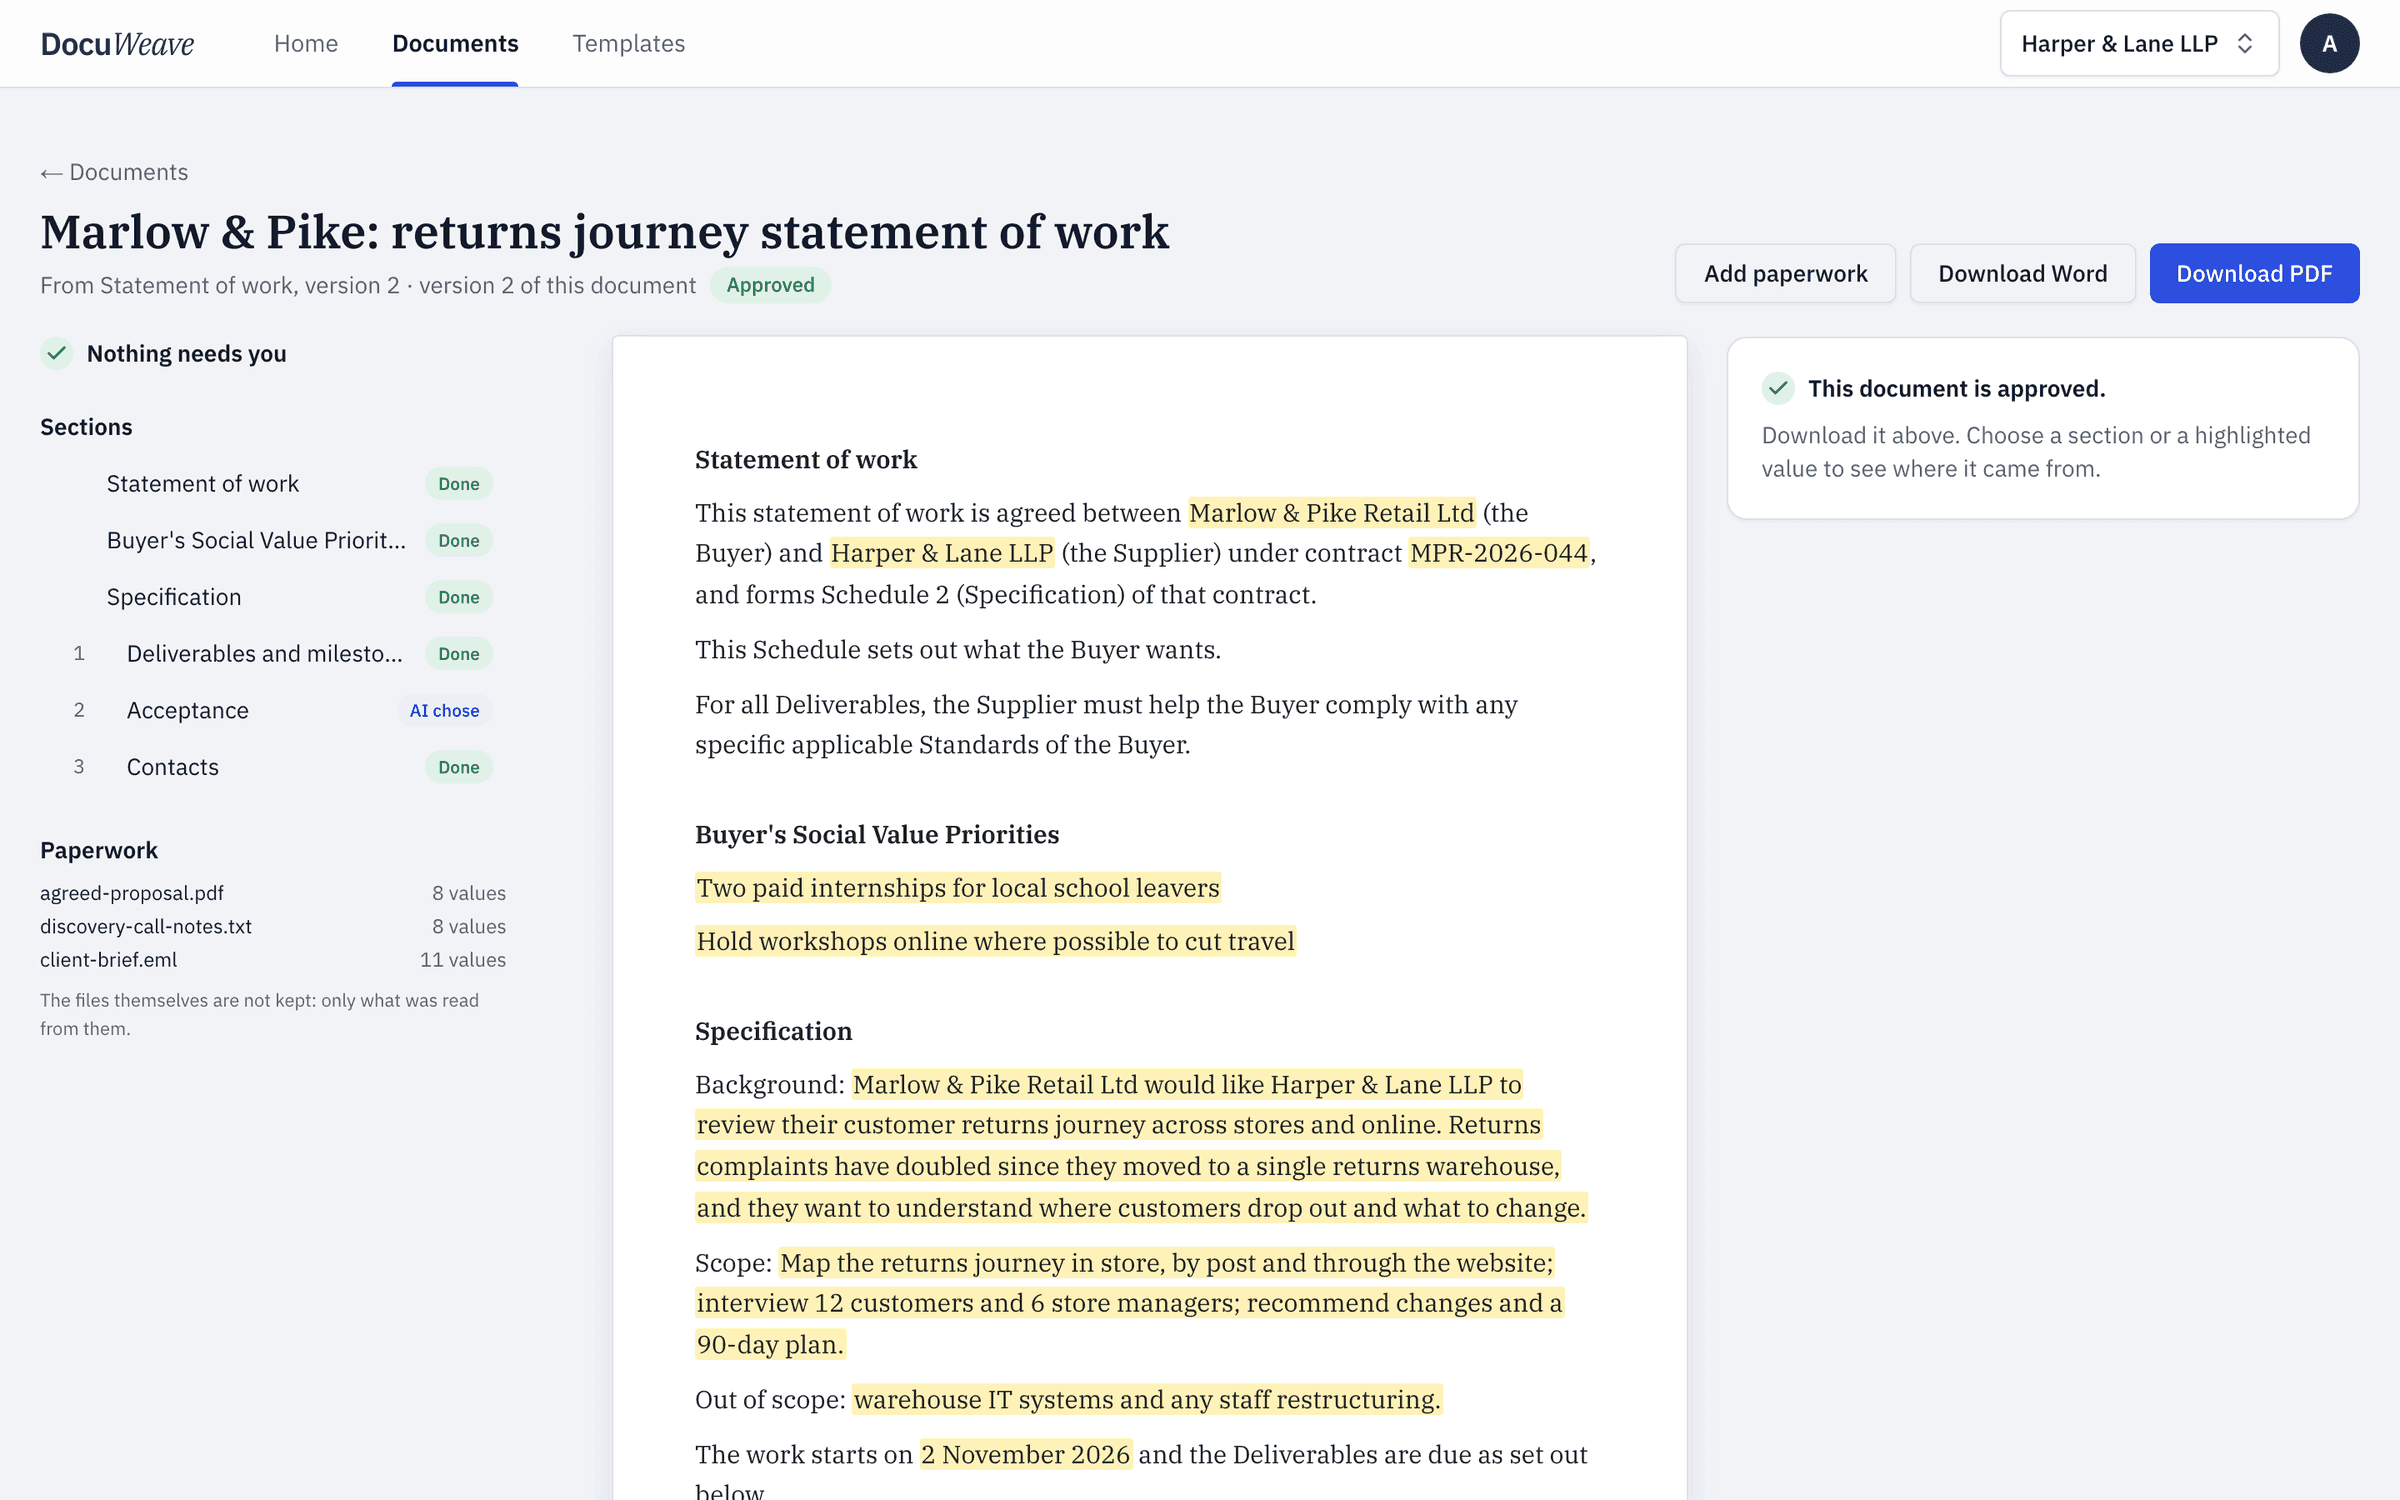Click check icon in This document is approved card
Image resolution: width=2400 pixels, height=1500 pixels.
[1777, 388]
